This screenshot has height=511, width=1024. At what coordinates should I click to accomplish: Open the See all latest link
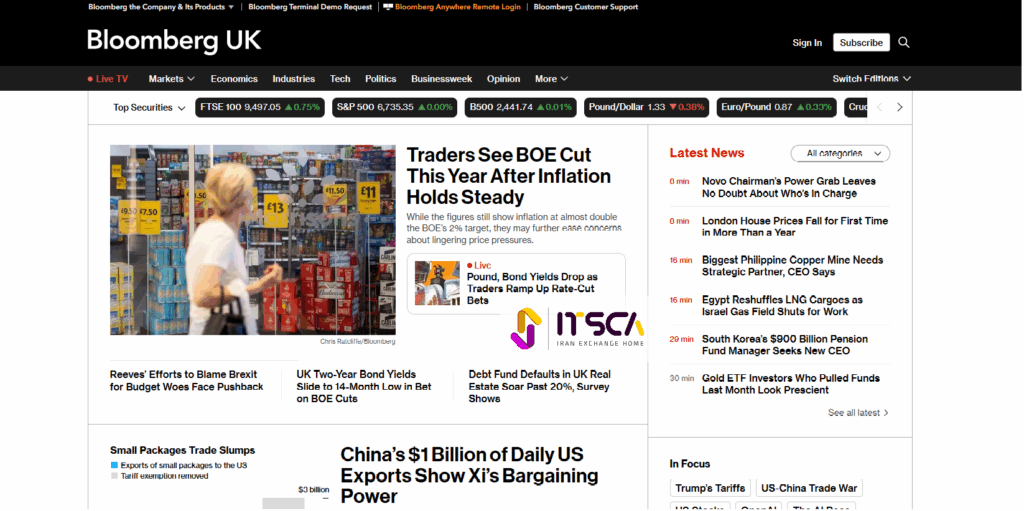pos(858,412)
